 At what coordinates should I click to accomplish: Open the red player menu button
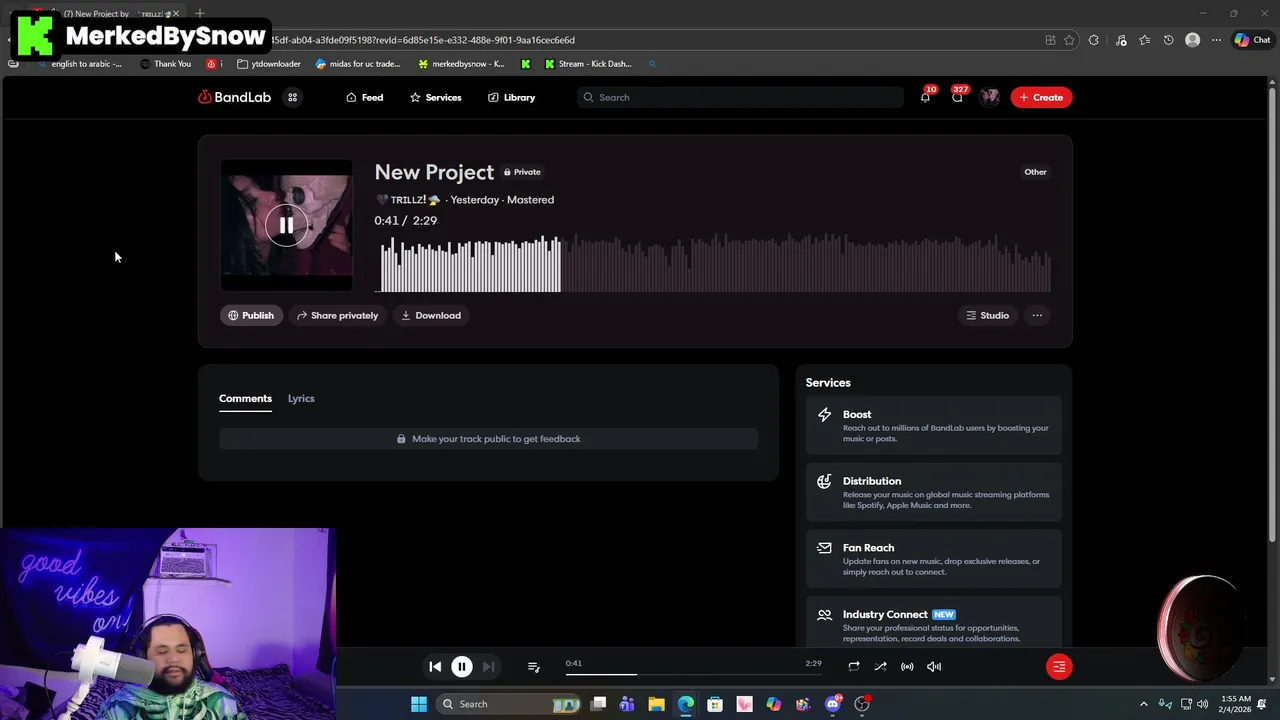tap(1059, 666)
